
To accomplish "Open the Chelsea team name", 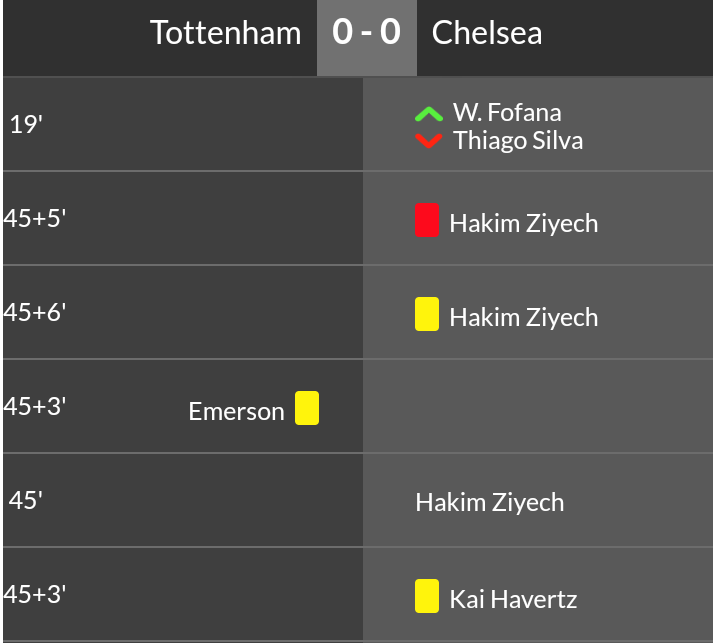I will click(487, 33).
